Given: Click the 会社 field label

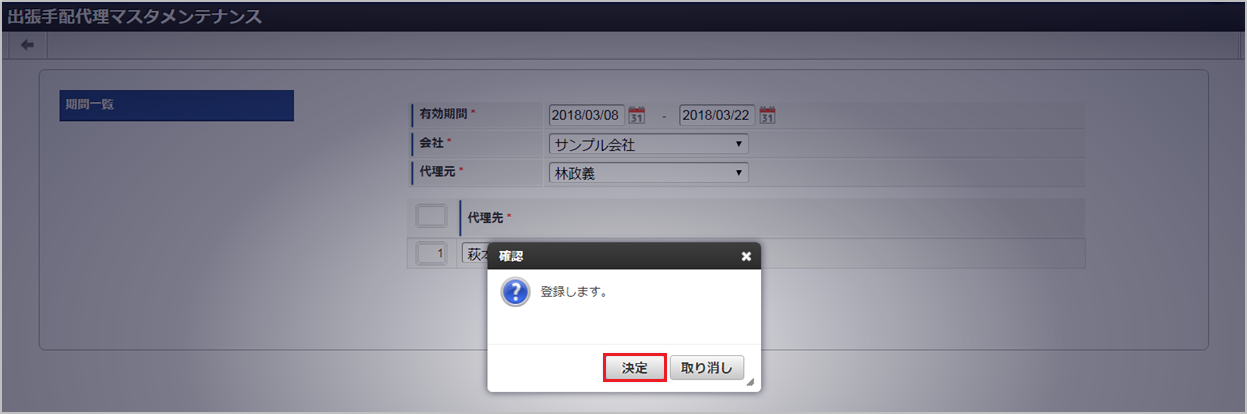Looking at the screenshot, I should 432,143.
